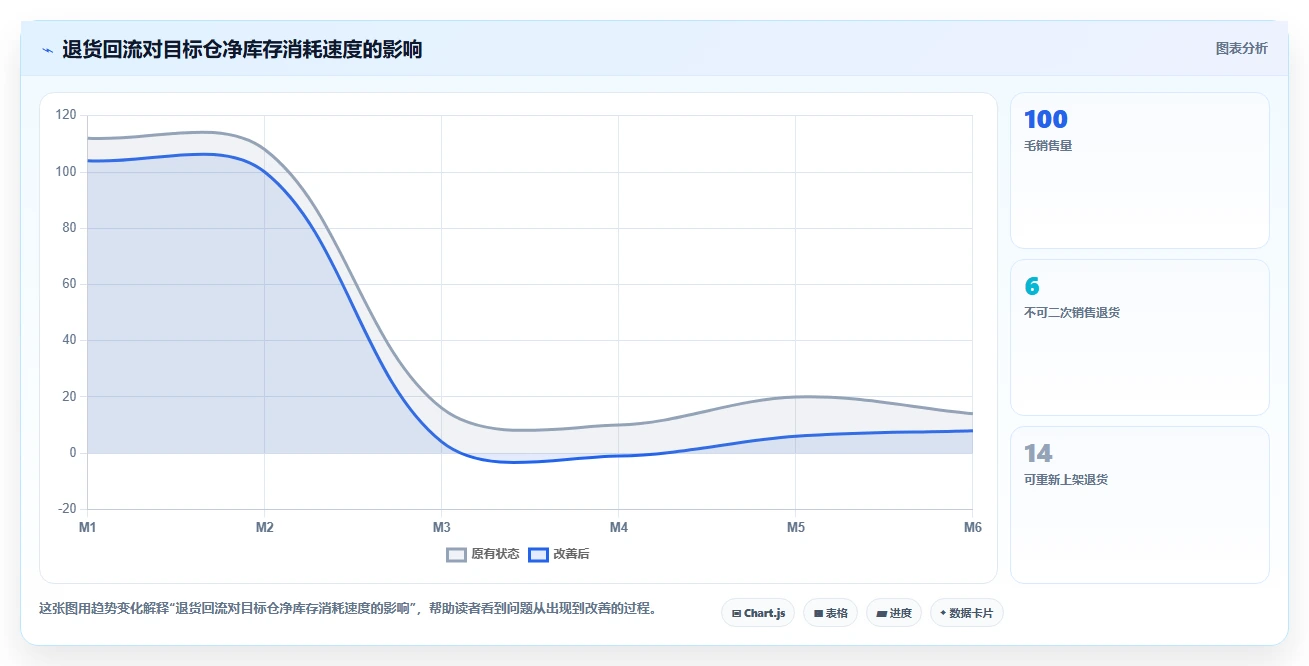Screen dimensions: 1309x666
Task: Click the Chart.js tag icon
Action: 736,613
